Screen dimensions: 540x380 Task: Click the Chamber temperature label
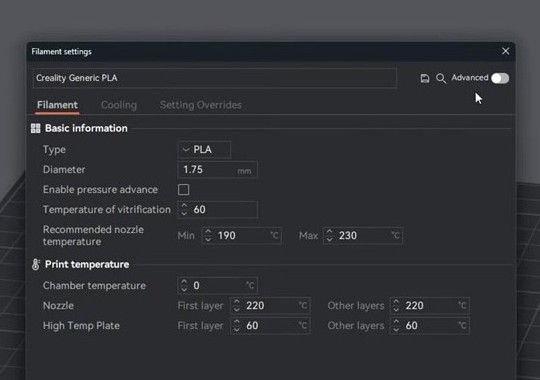pos(94,286)
